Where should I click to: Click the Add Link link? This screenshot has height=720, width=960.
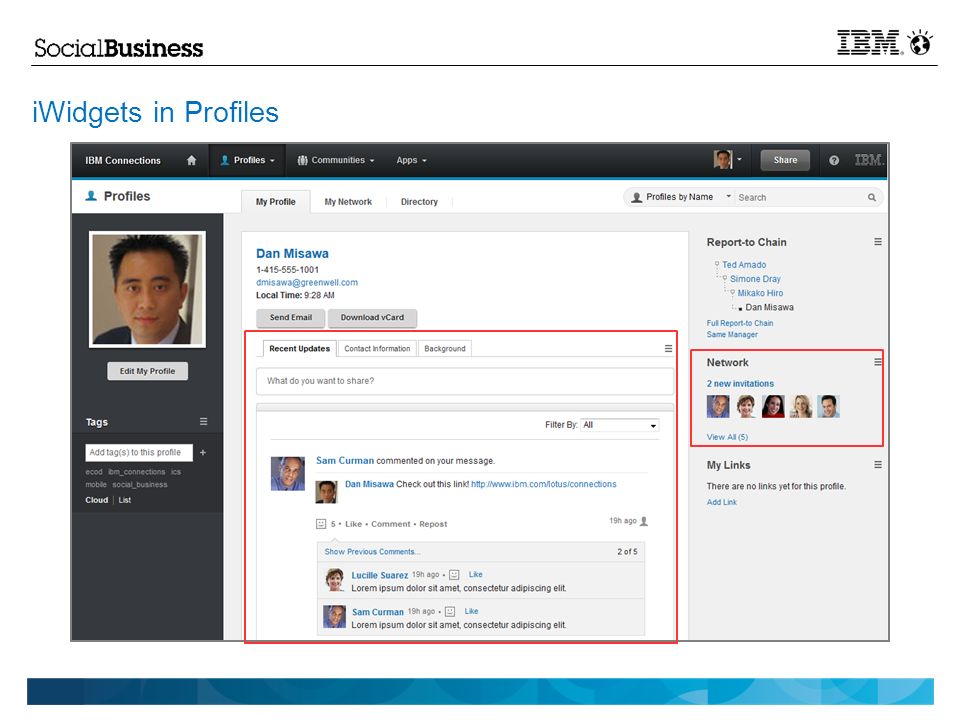point(721,502)
